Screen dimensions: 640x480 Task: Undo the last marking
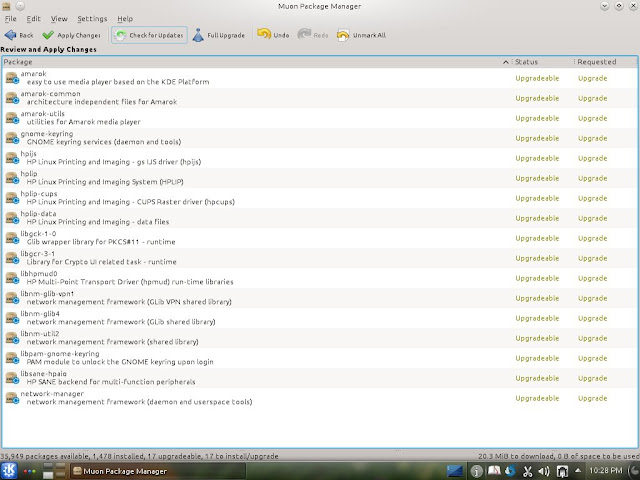(273, 35)
